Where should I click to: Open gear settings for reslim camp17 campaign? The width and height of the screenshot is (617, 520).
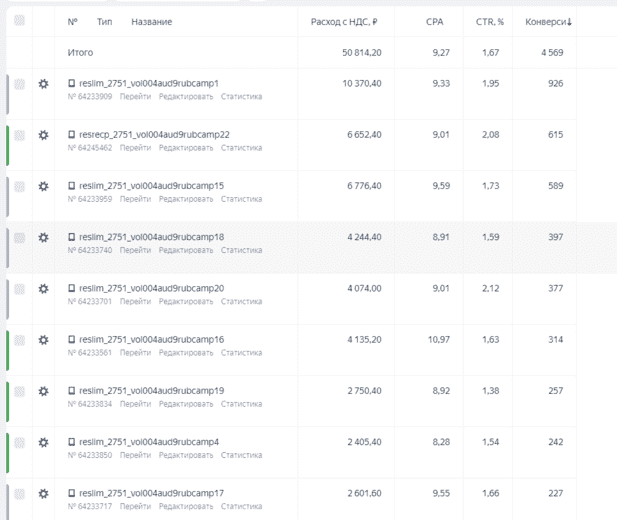[x=43, y=493]
